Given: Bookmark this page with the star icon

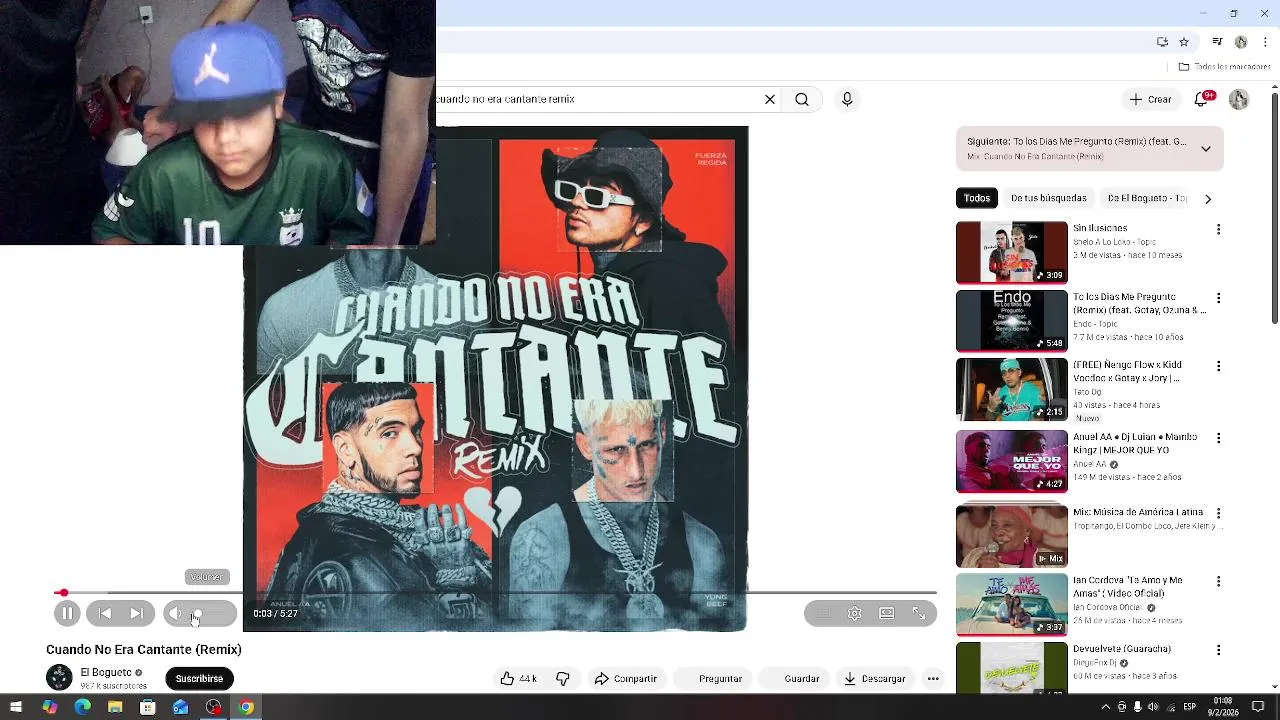Looking at the screenshot, I should pos(1184,42).
